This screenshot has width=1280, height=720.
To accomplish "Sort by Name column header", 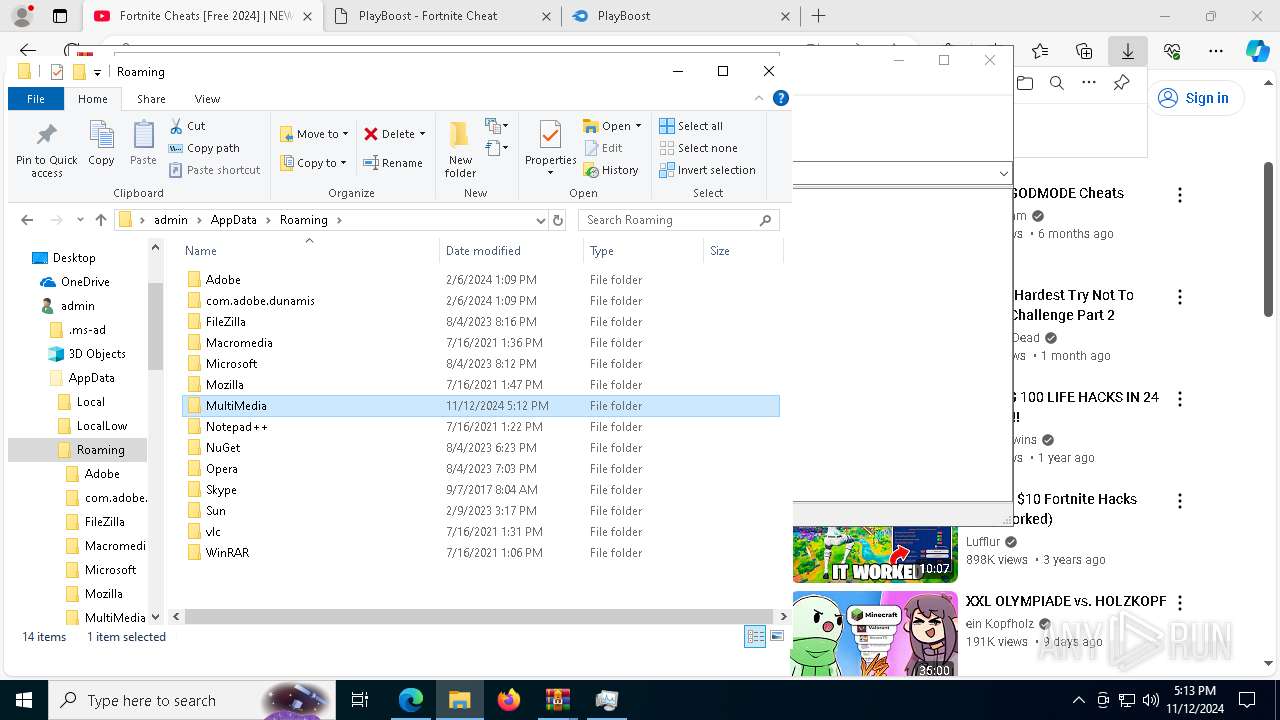I will tap(309, 251).
